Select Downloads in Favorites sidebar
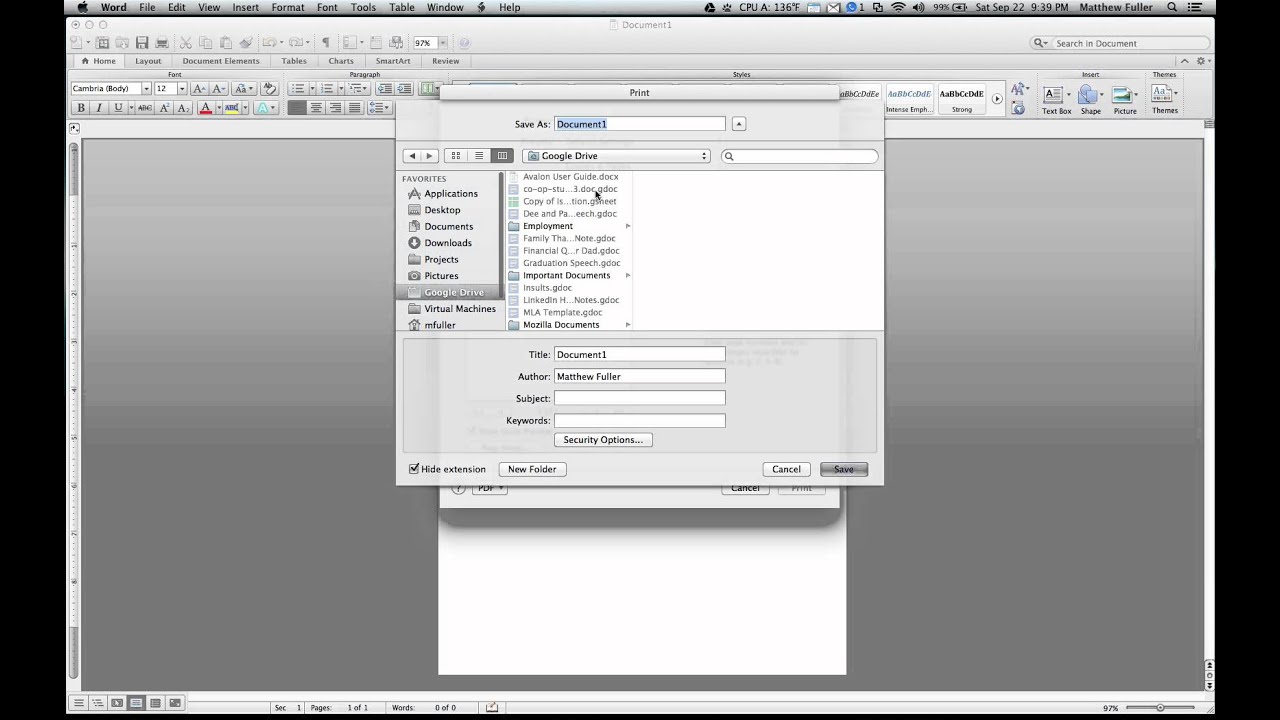The width and height of the screenshot is (1280, 720). [448, 243]
